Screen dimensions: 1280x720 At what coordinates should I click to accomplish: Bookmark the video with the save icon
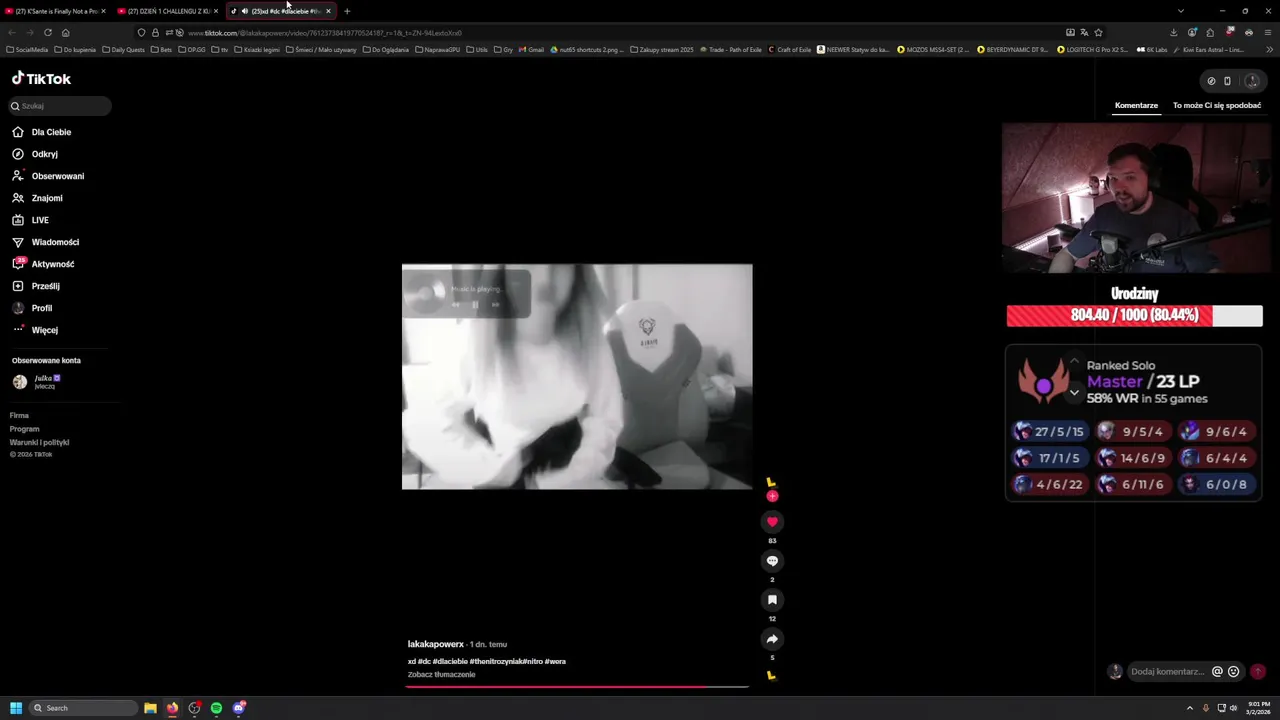point(772,600)
